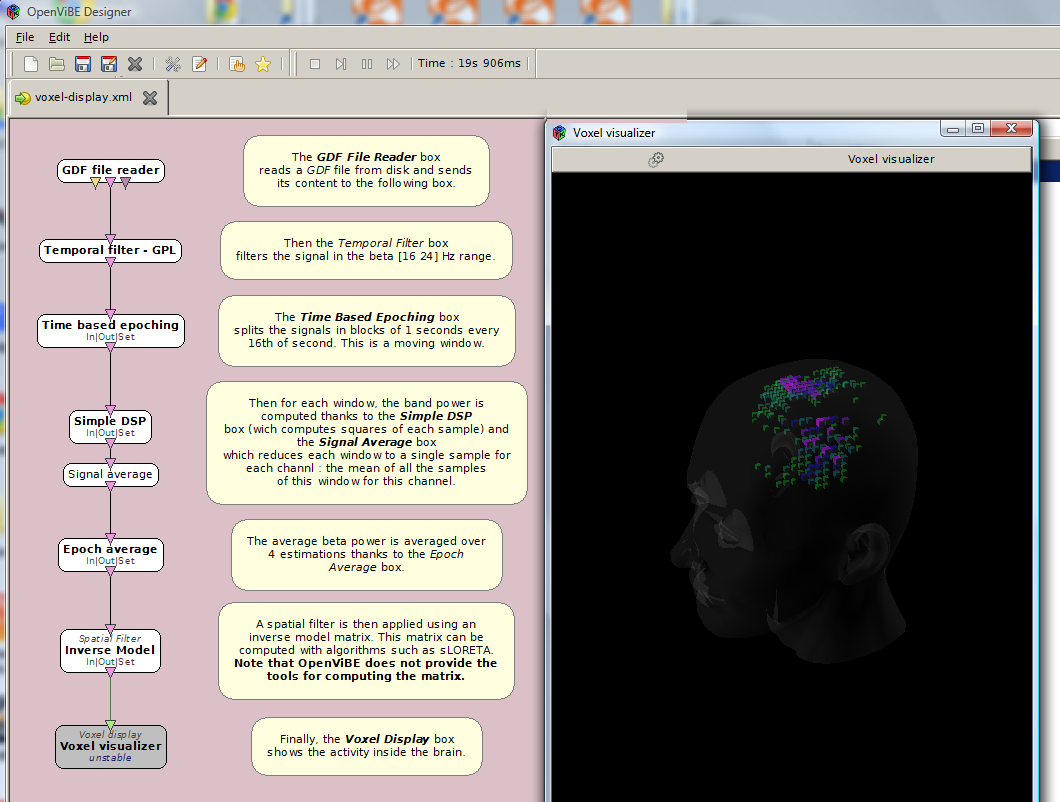Switch to the voxel-display.xml tab
This screenshot has width=1060, height=802.
[x=85, y=97]
